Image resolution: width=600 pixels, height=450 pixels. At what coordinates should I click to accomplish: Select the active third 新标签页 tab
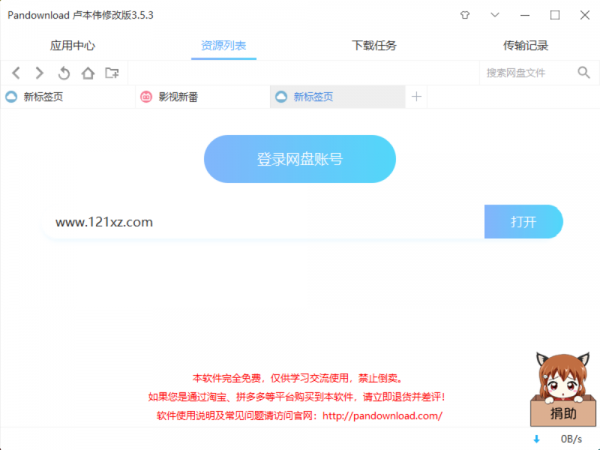[x=338, y=97]
